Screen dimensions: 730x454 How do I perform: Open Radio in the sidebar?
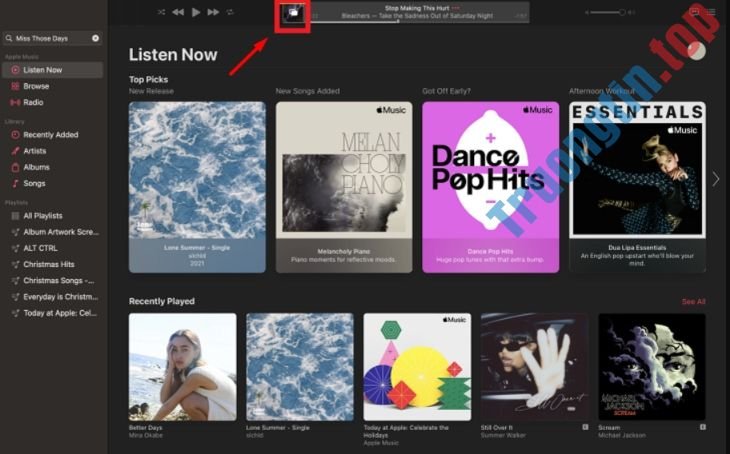pyautogui.click(x=33, y=102)
